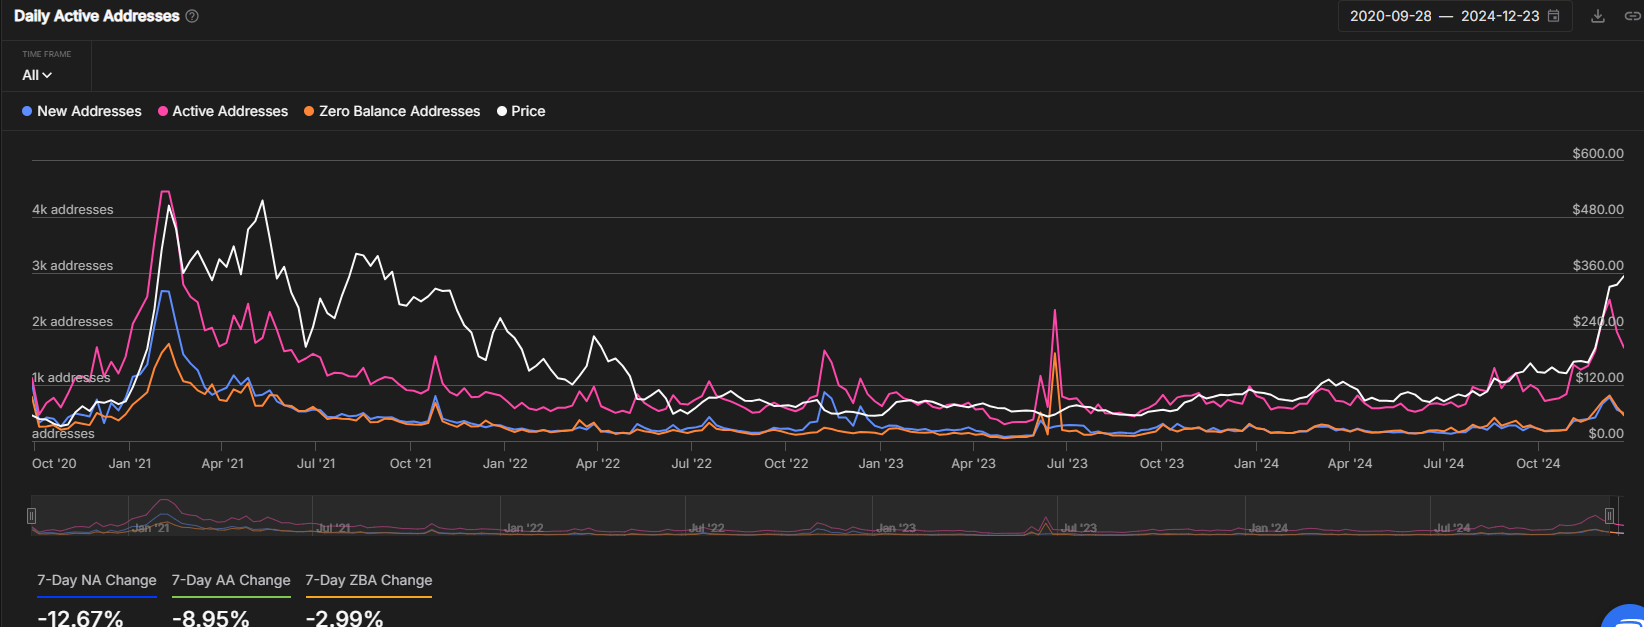Click the -2.99% value
The height and width of the screenshot is (627, 1644).
344,618
